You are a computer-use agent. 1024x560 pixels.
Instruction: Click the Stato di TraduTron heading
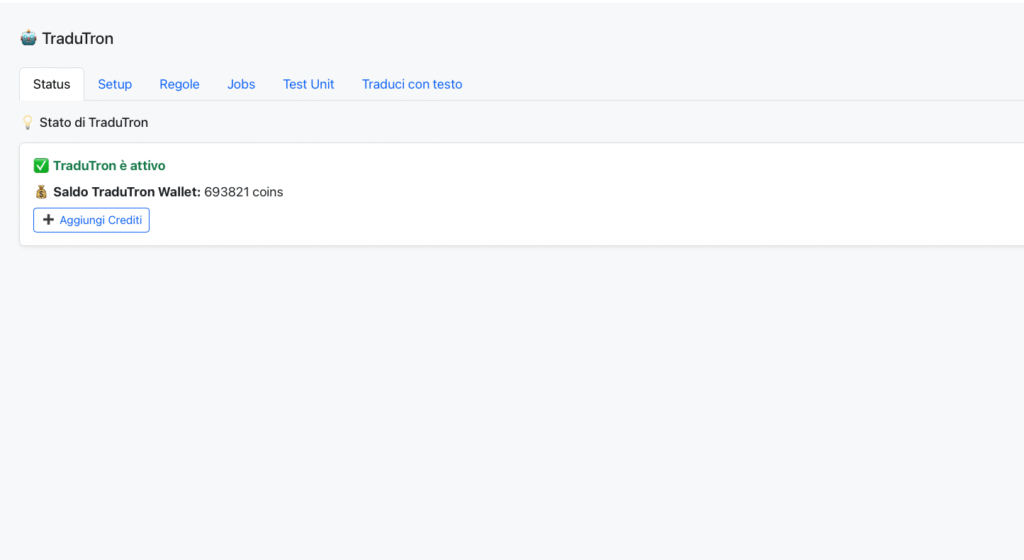coord(93,122)
